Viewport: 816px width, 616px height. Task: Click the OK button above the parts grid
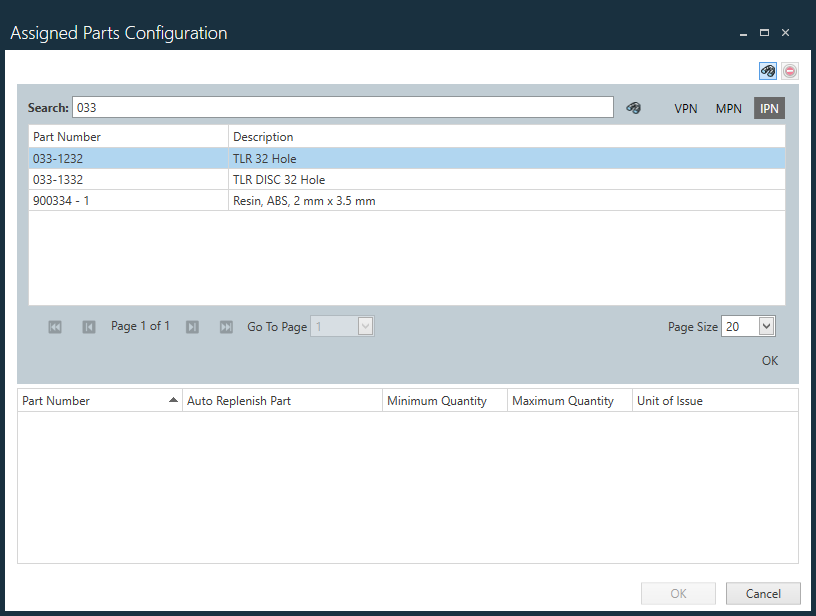[769, 360]
